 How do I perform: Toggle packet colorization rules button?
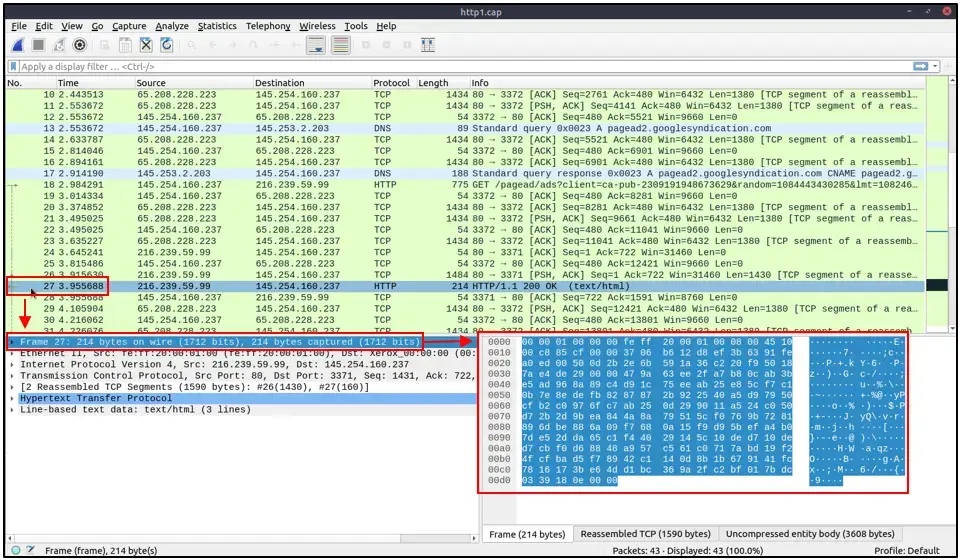[341, 45]
